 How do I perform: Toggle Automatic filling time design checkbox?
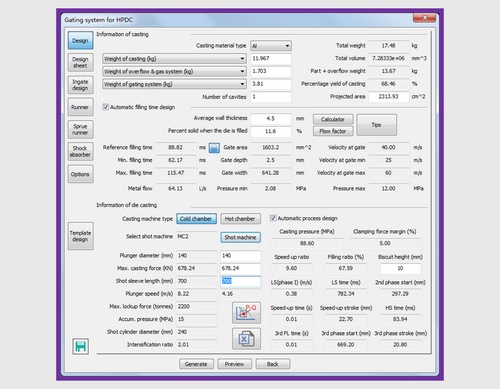[106, 107]
